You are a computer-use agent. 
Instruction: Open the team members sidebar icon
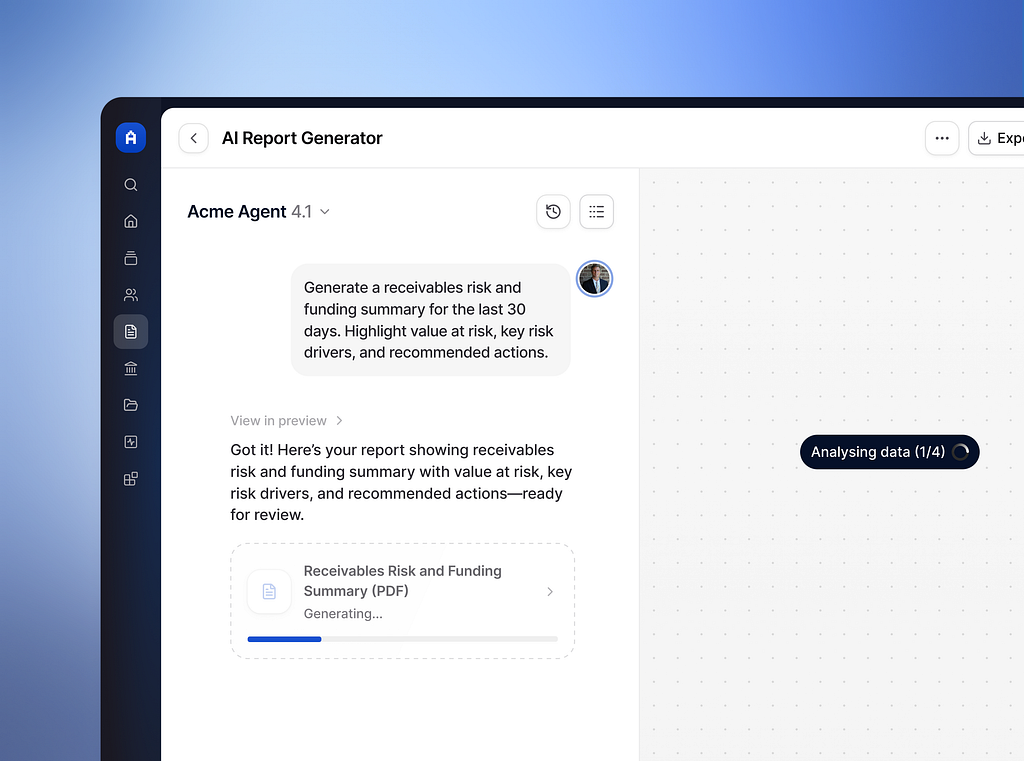click(130, 294)
